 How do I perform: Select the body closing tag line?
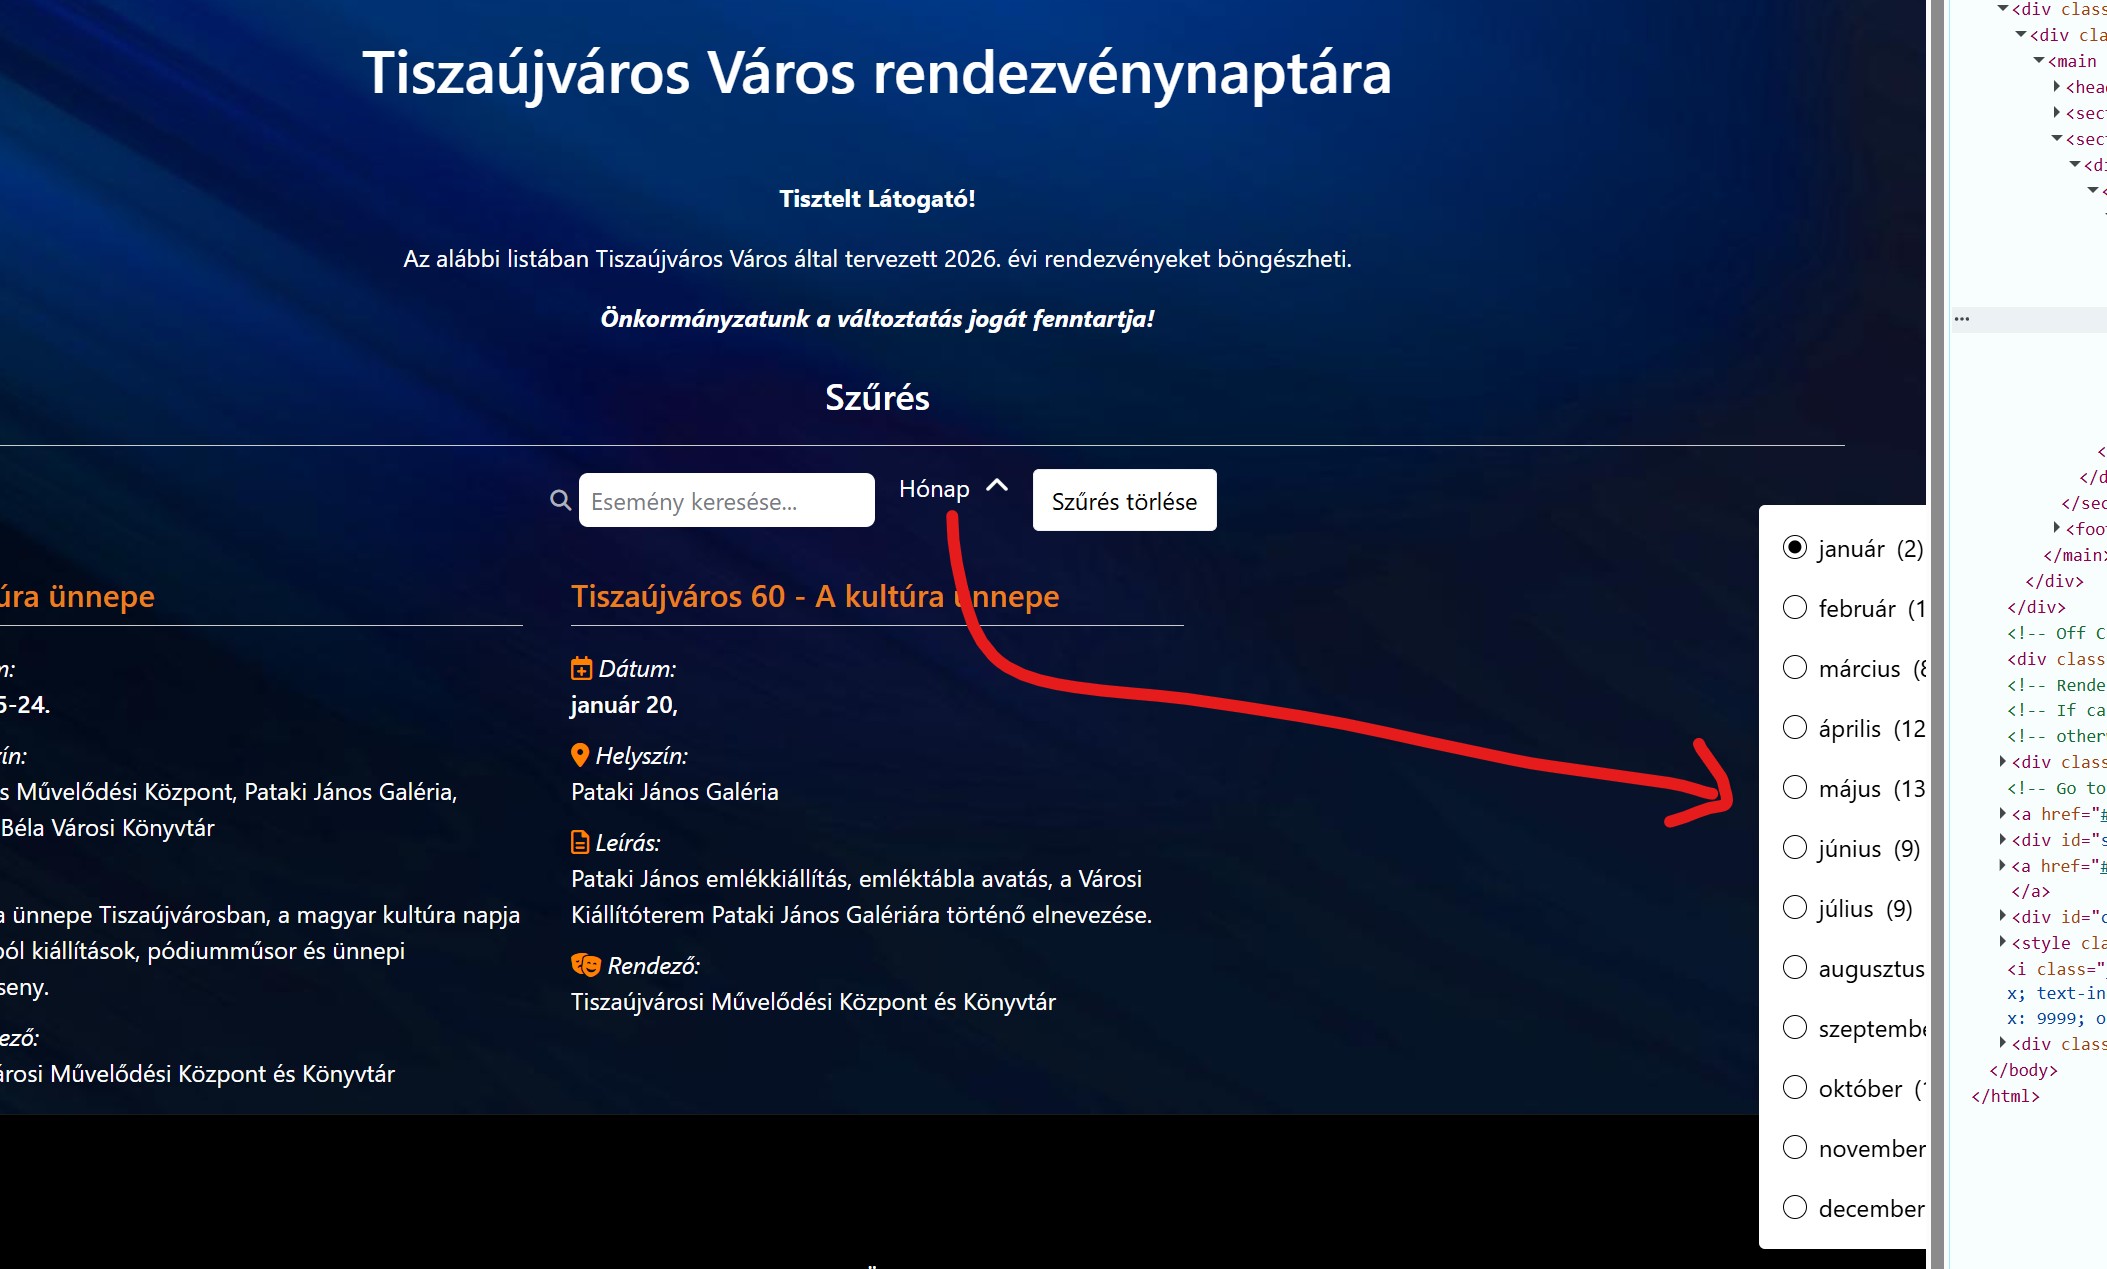point(2024,1070)
